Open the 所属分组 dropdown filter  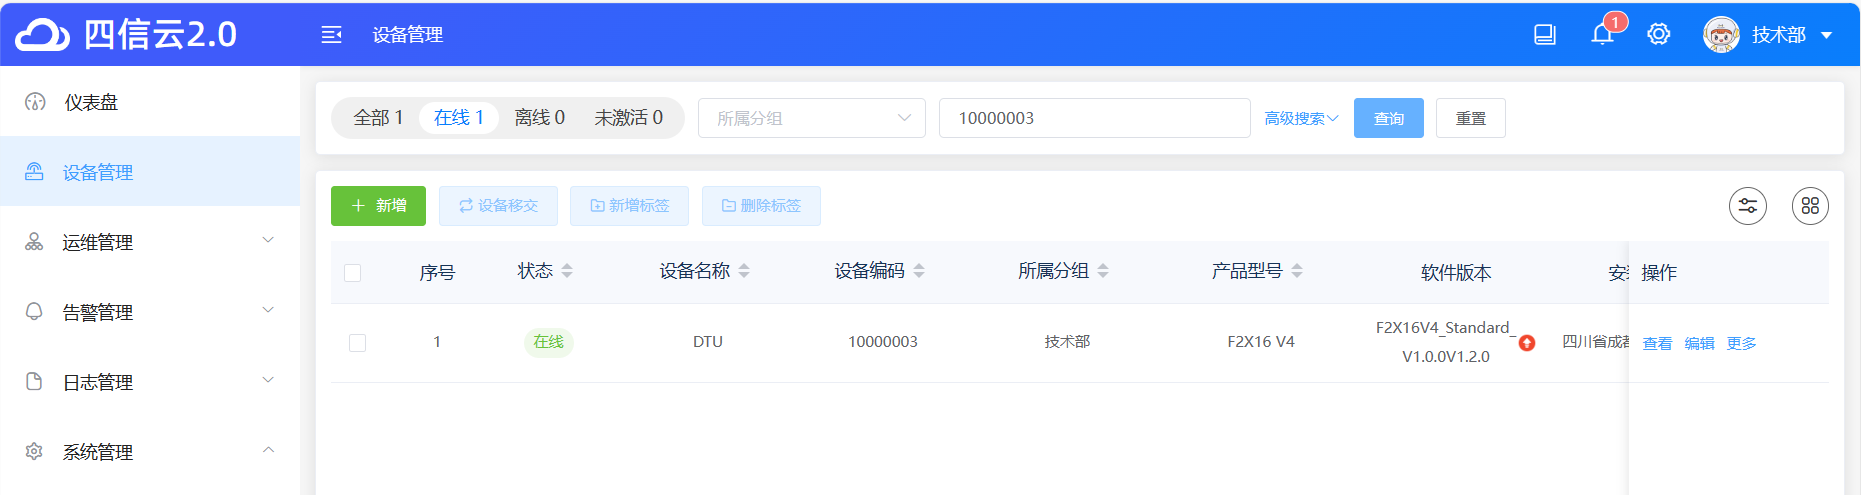(811, 118)
